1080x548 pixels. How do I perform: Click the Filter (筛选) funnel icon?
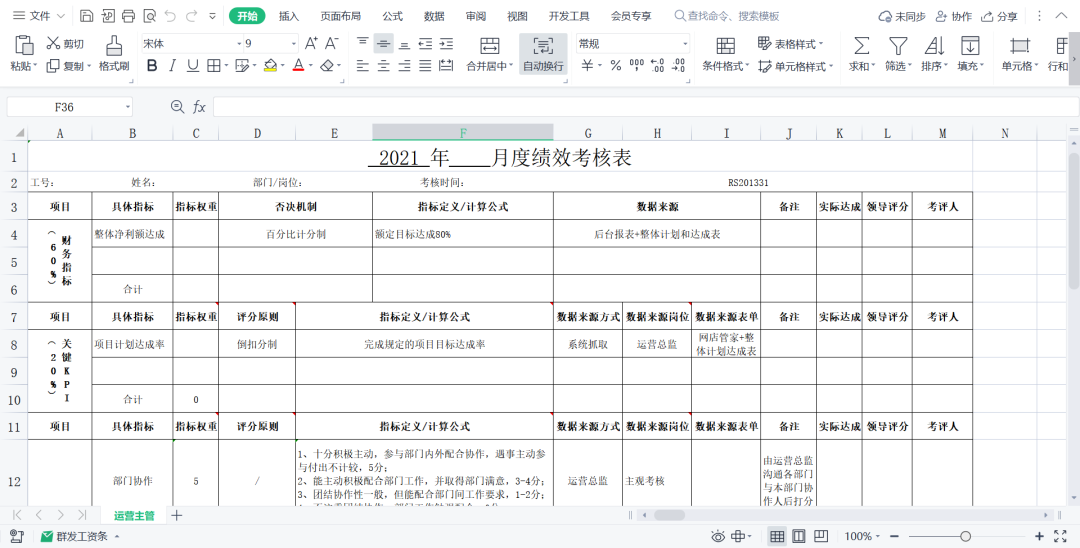point(898,46)
